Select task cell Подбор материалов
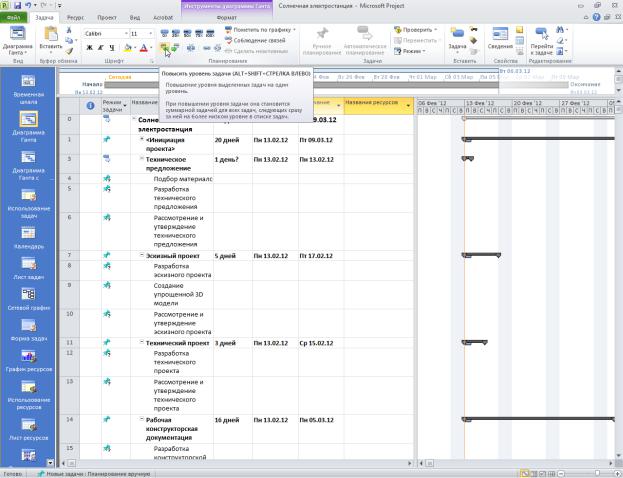623x478 pixels. click(172, 179)
